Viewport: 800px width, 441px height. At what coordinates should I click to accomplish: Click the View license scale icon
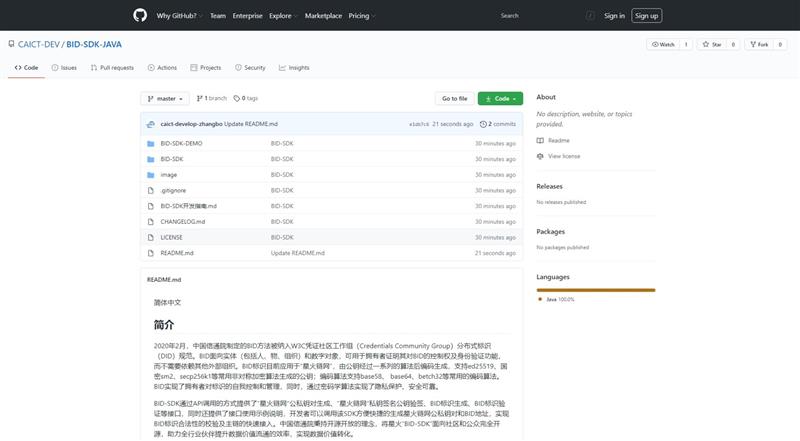point(540,156)
